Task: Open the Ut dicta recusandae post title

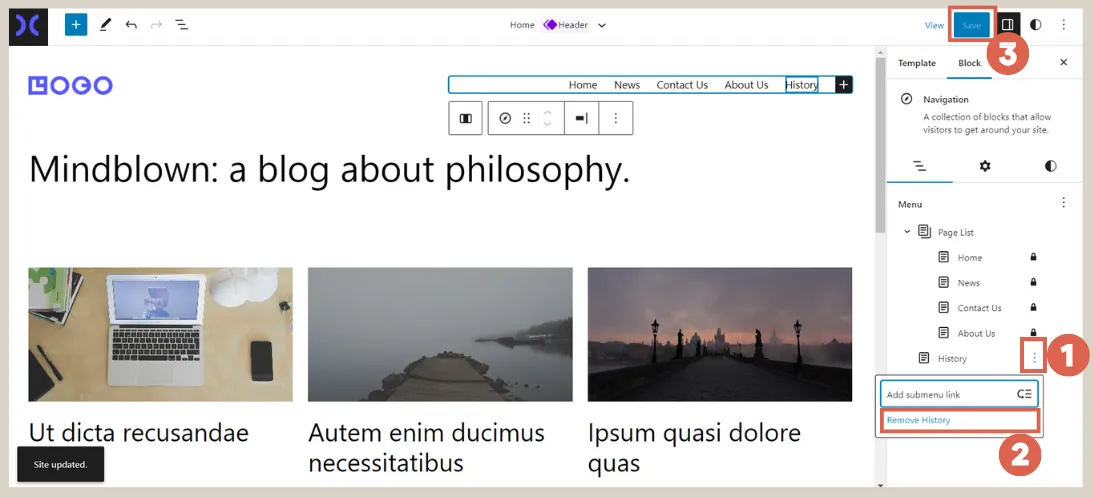Action: (x=139, y=433)
